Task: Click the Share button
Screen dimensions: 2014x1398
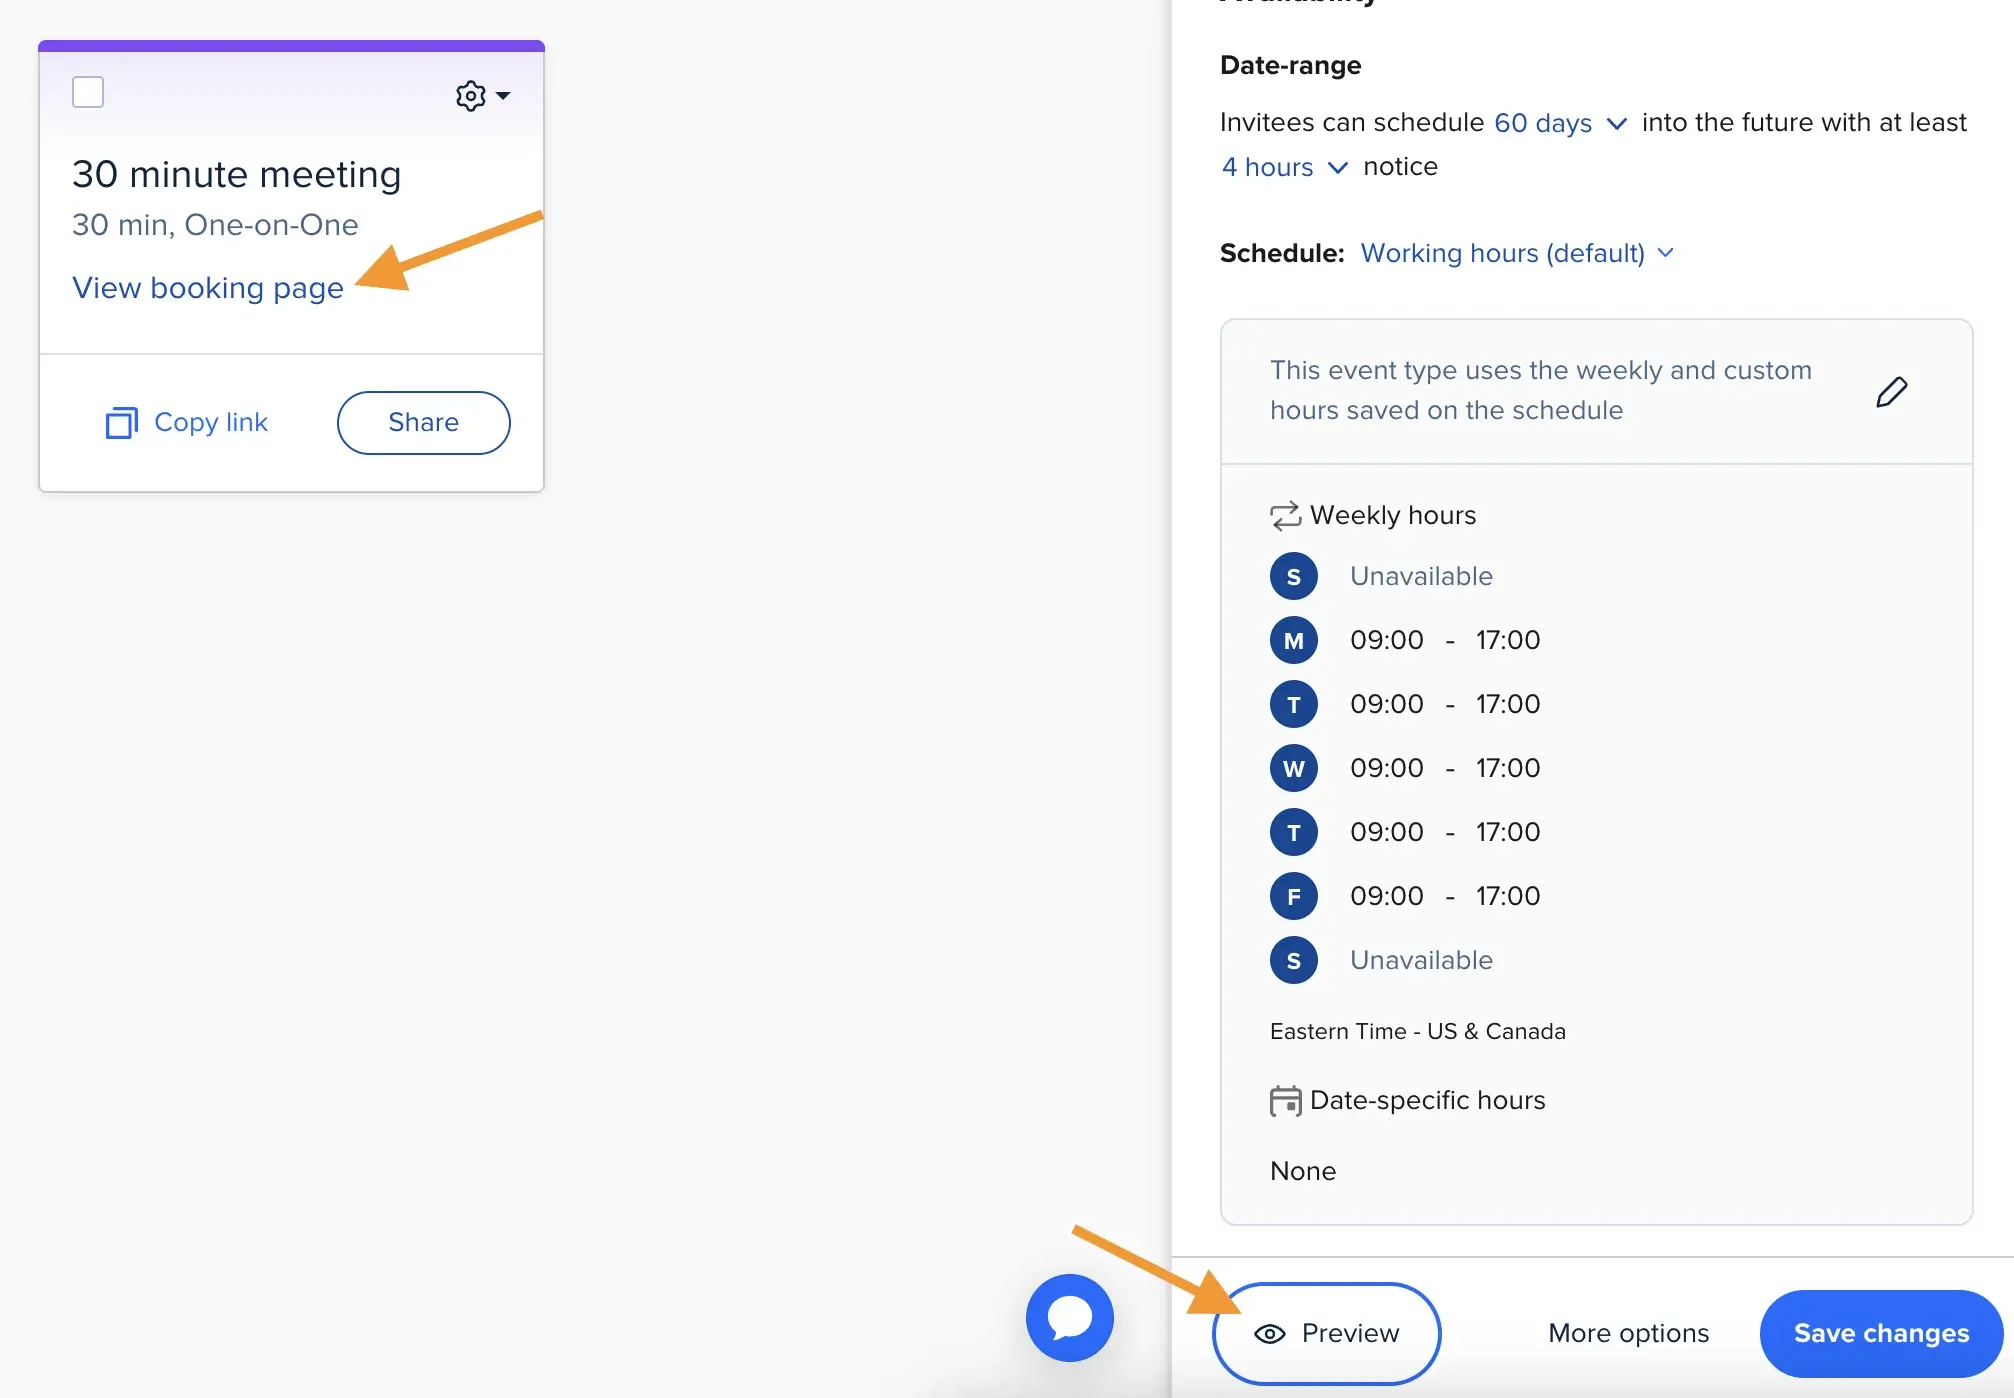Action: click(x=423, y=423)
